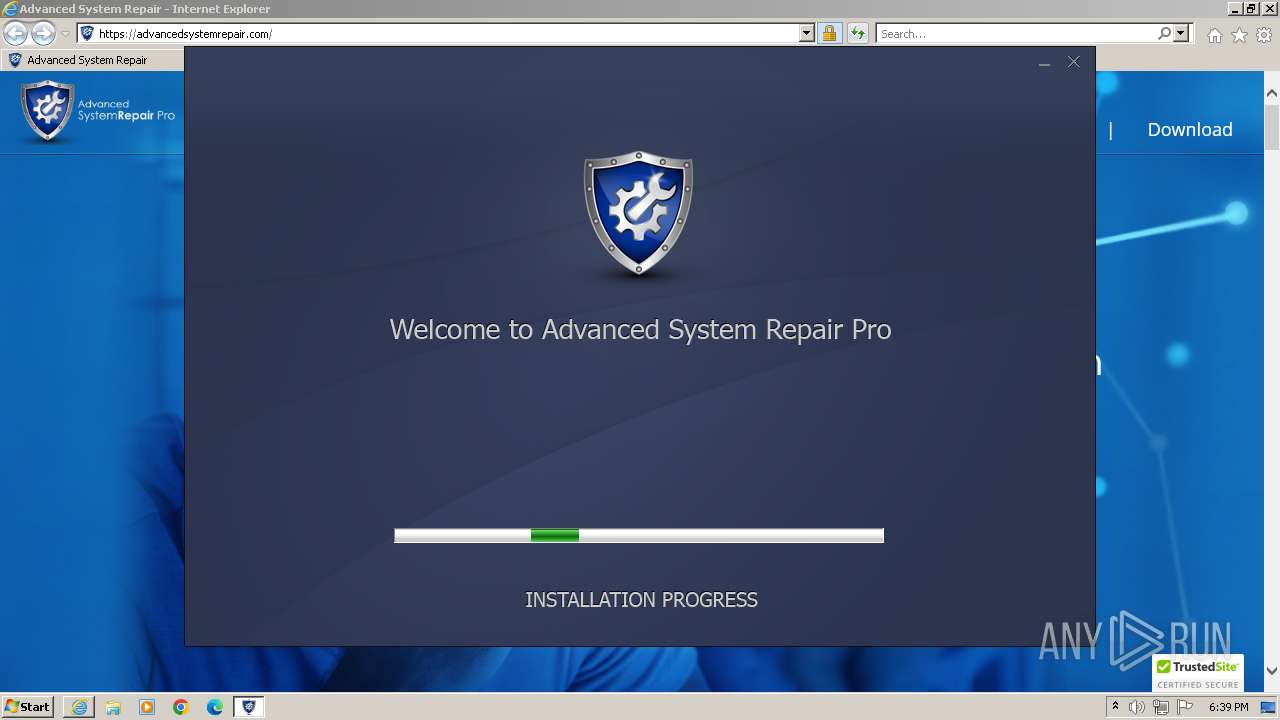This screenshot has width=1280, height=720.
Task: Restore down the Internet Explorer window
Action: click(1252, 8)
